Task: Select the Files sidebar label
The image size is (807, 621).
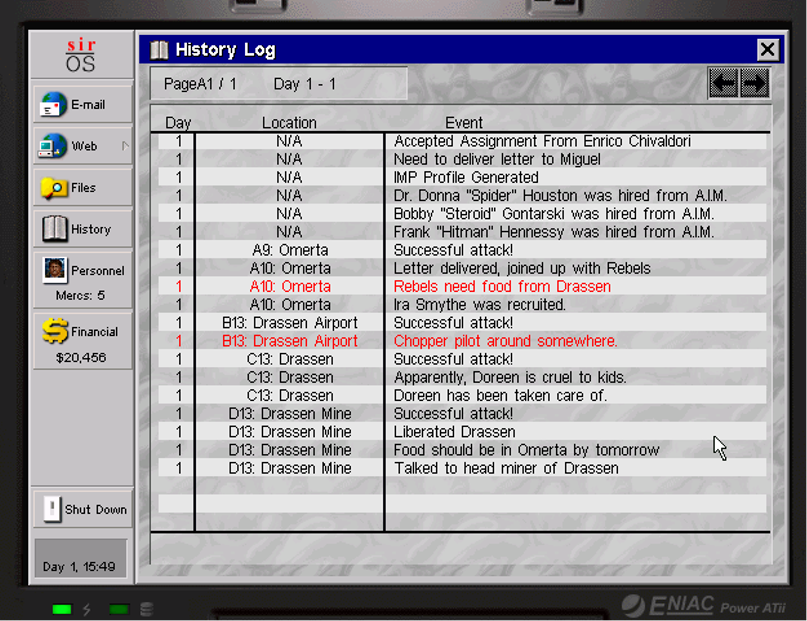Action: coord(83,188)
